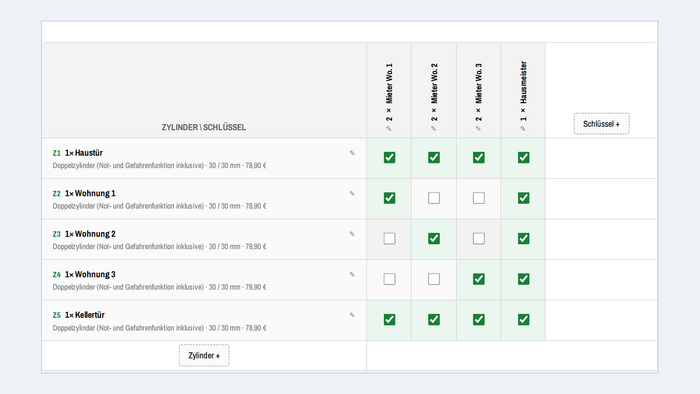Image resolution: width=700 pixels, height=394 pixels.
Task: Check Wohnung 2 for Mieter Wo. 3
Action: (x=479, y=239)
